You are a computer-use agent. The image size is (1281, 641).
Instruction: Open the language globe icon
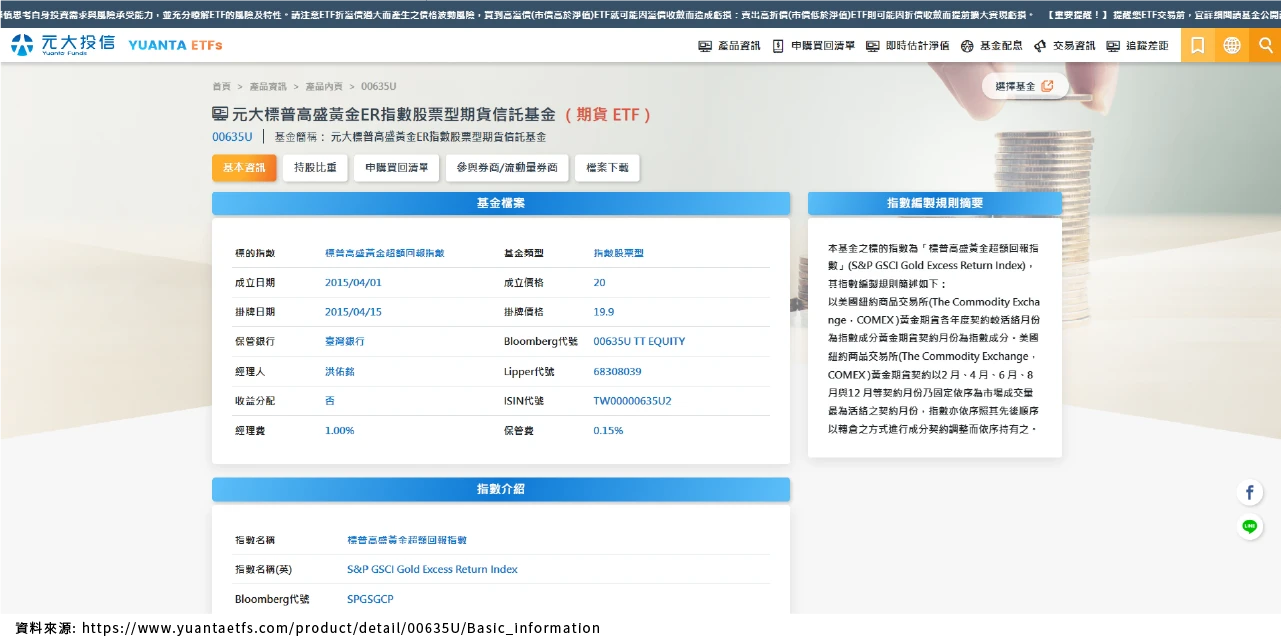(1231, 45)
